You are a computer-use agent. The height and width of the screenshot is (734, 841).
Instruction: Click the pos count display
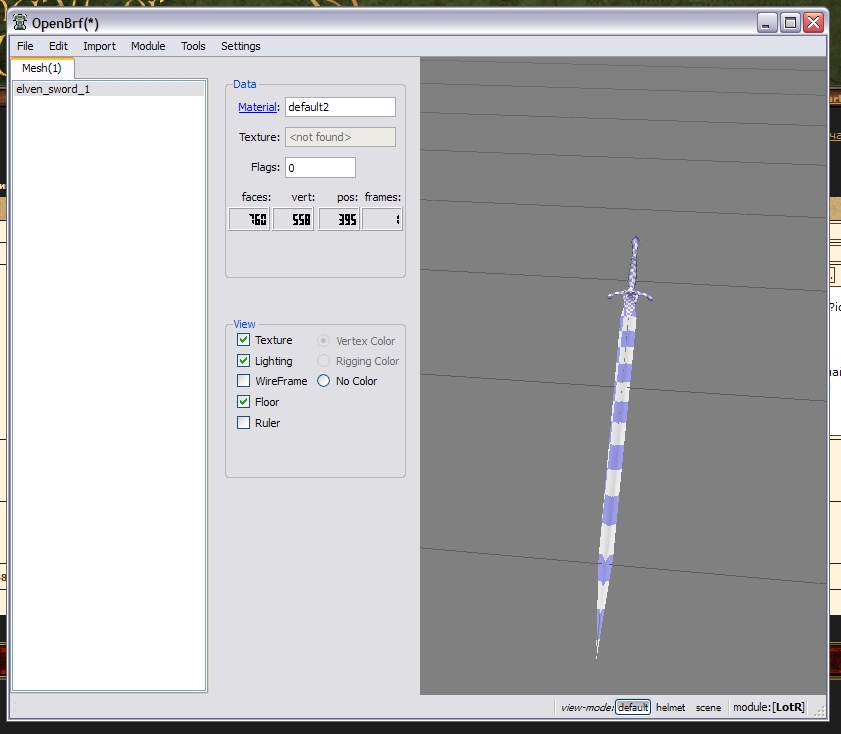click(x=338, y=219)
